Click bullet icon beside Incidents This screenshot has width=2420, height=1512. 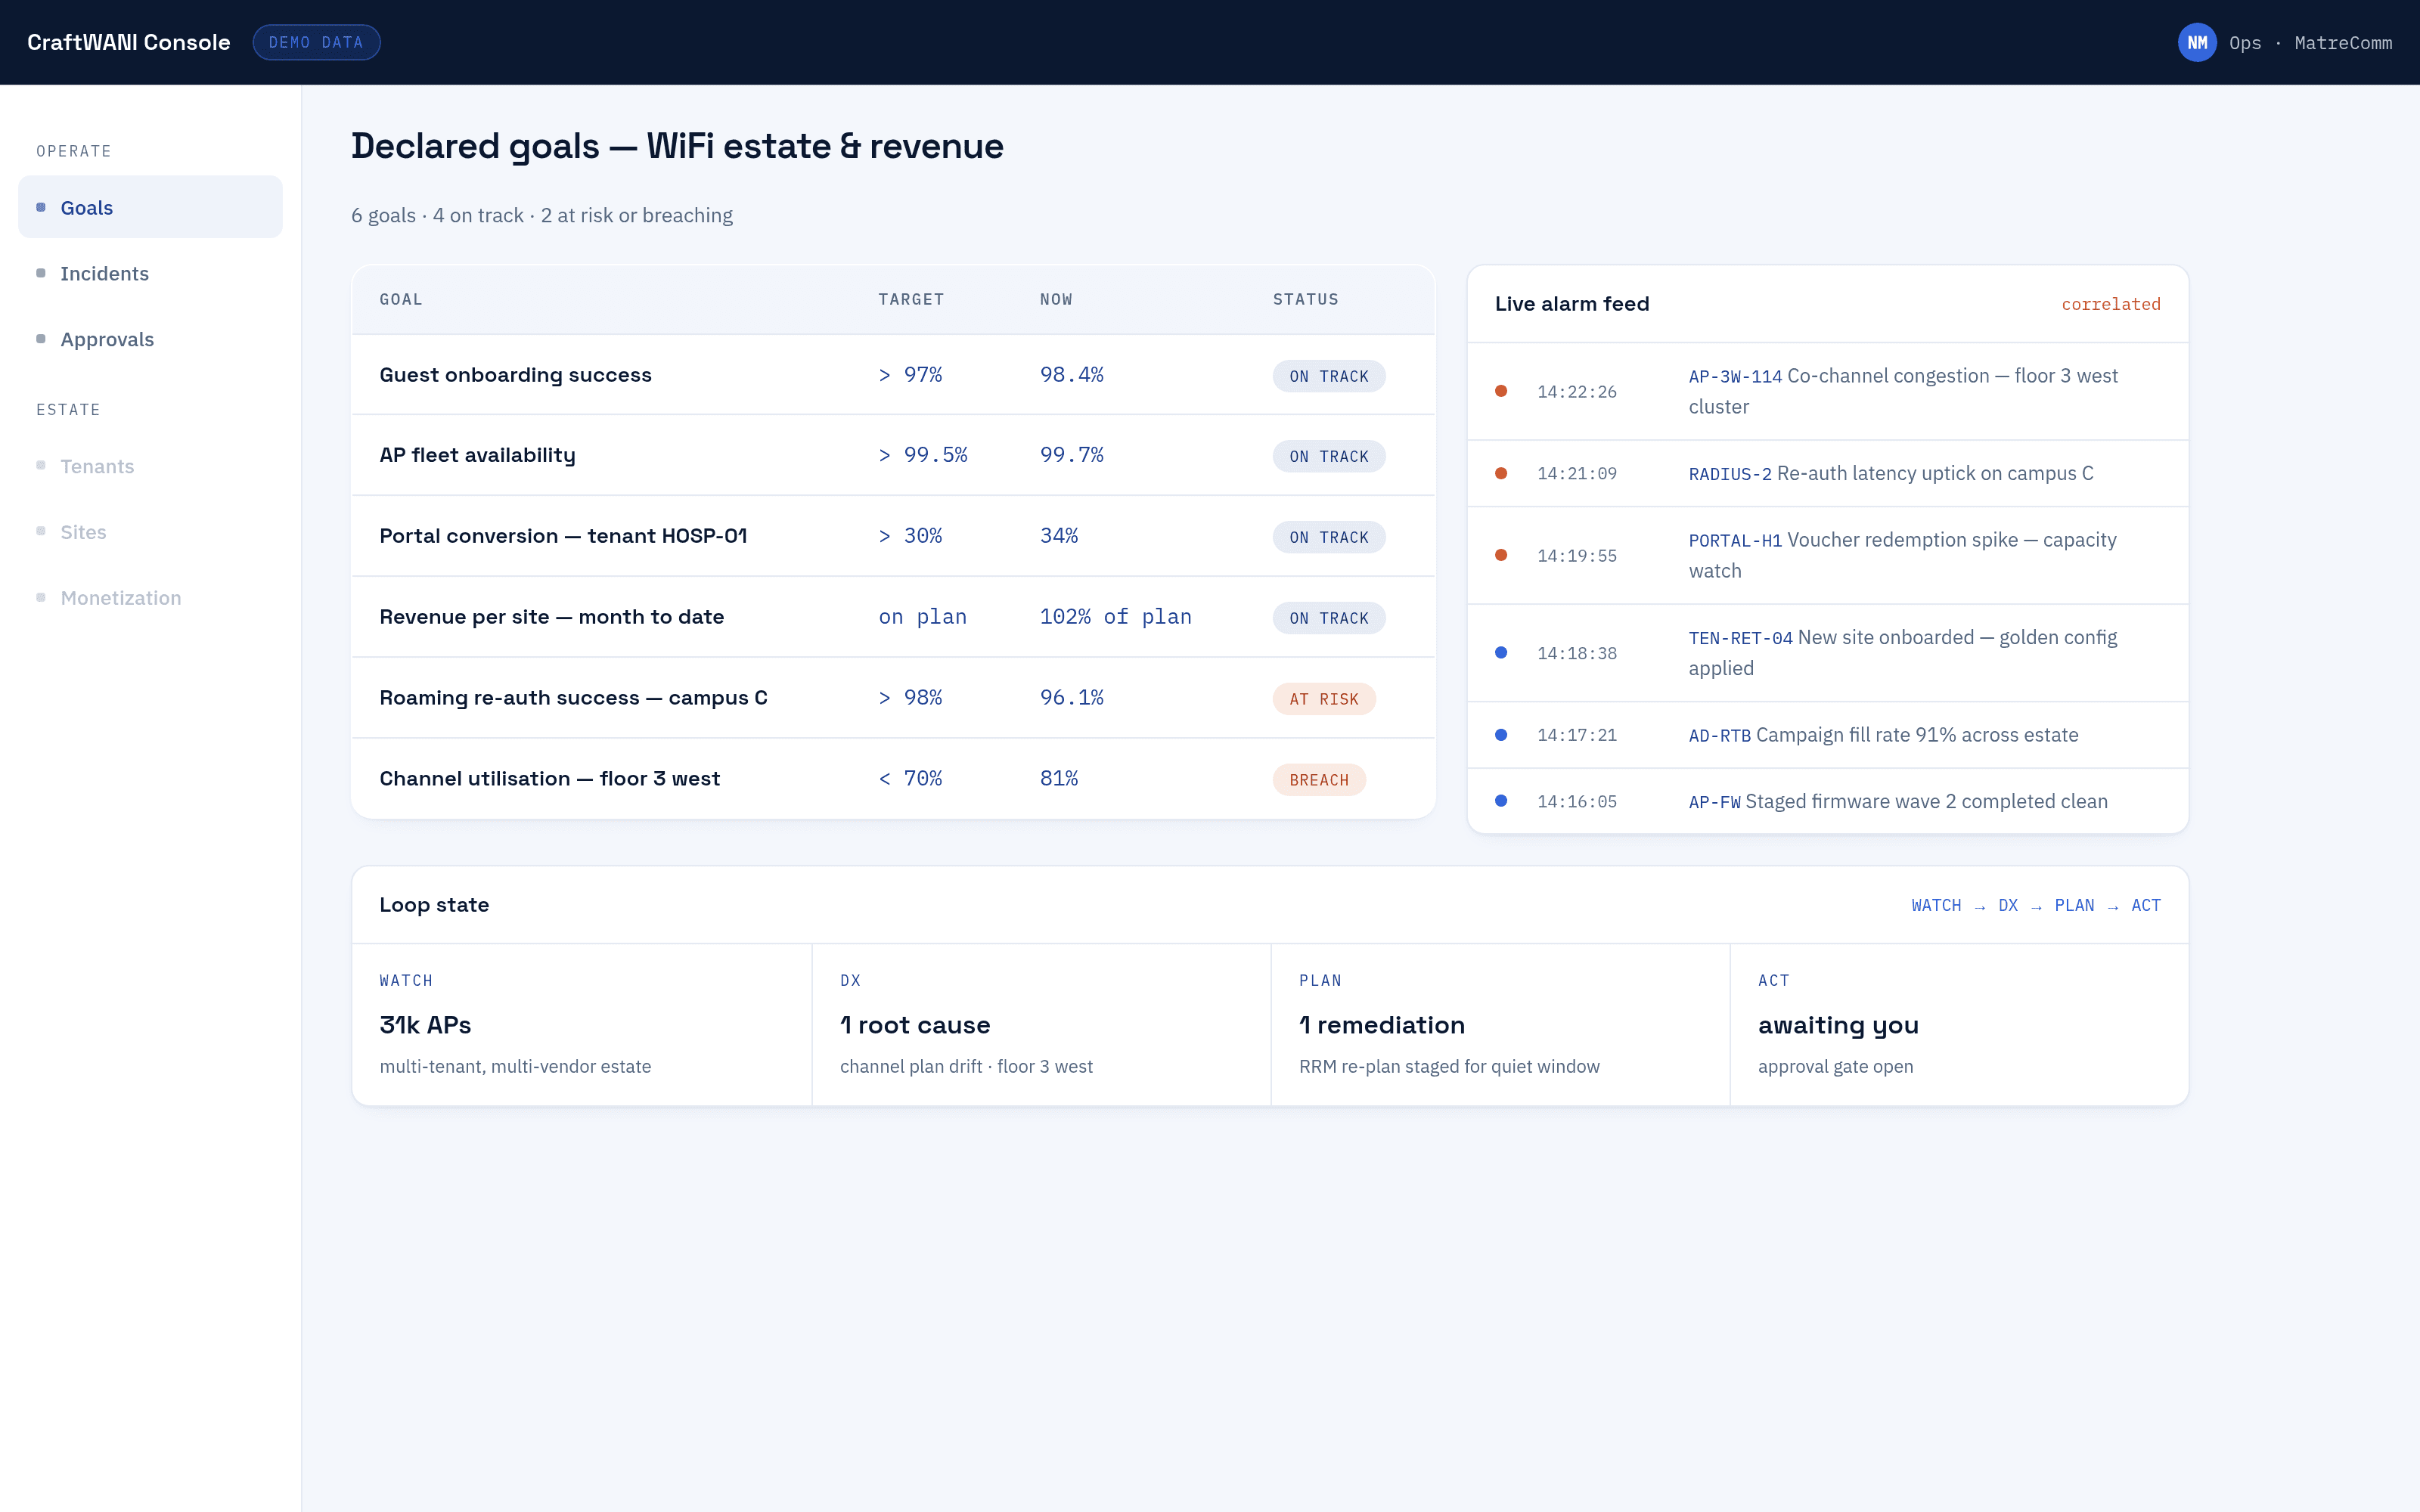point(41,273)
